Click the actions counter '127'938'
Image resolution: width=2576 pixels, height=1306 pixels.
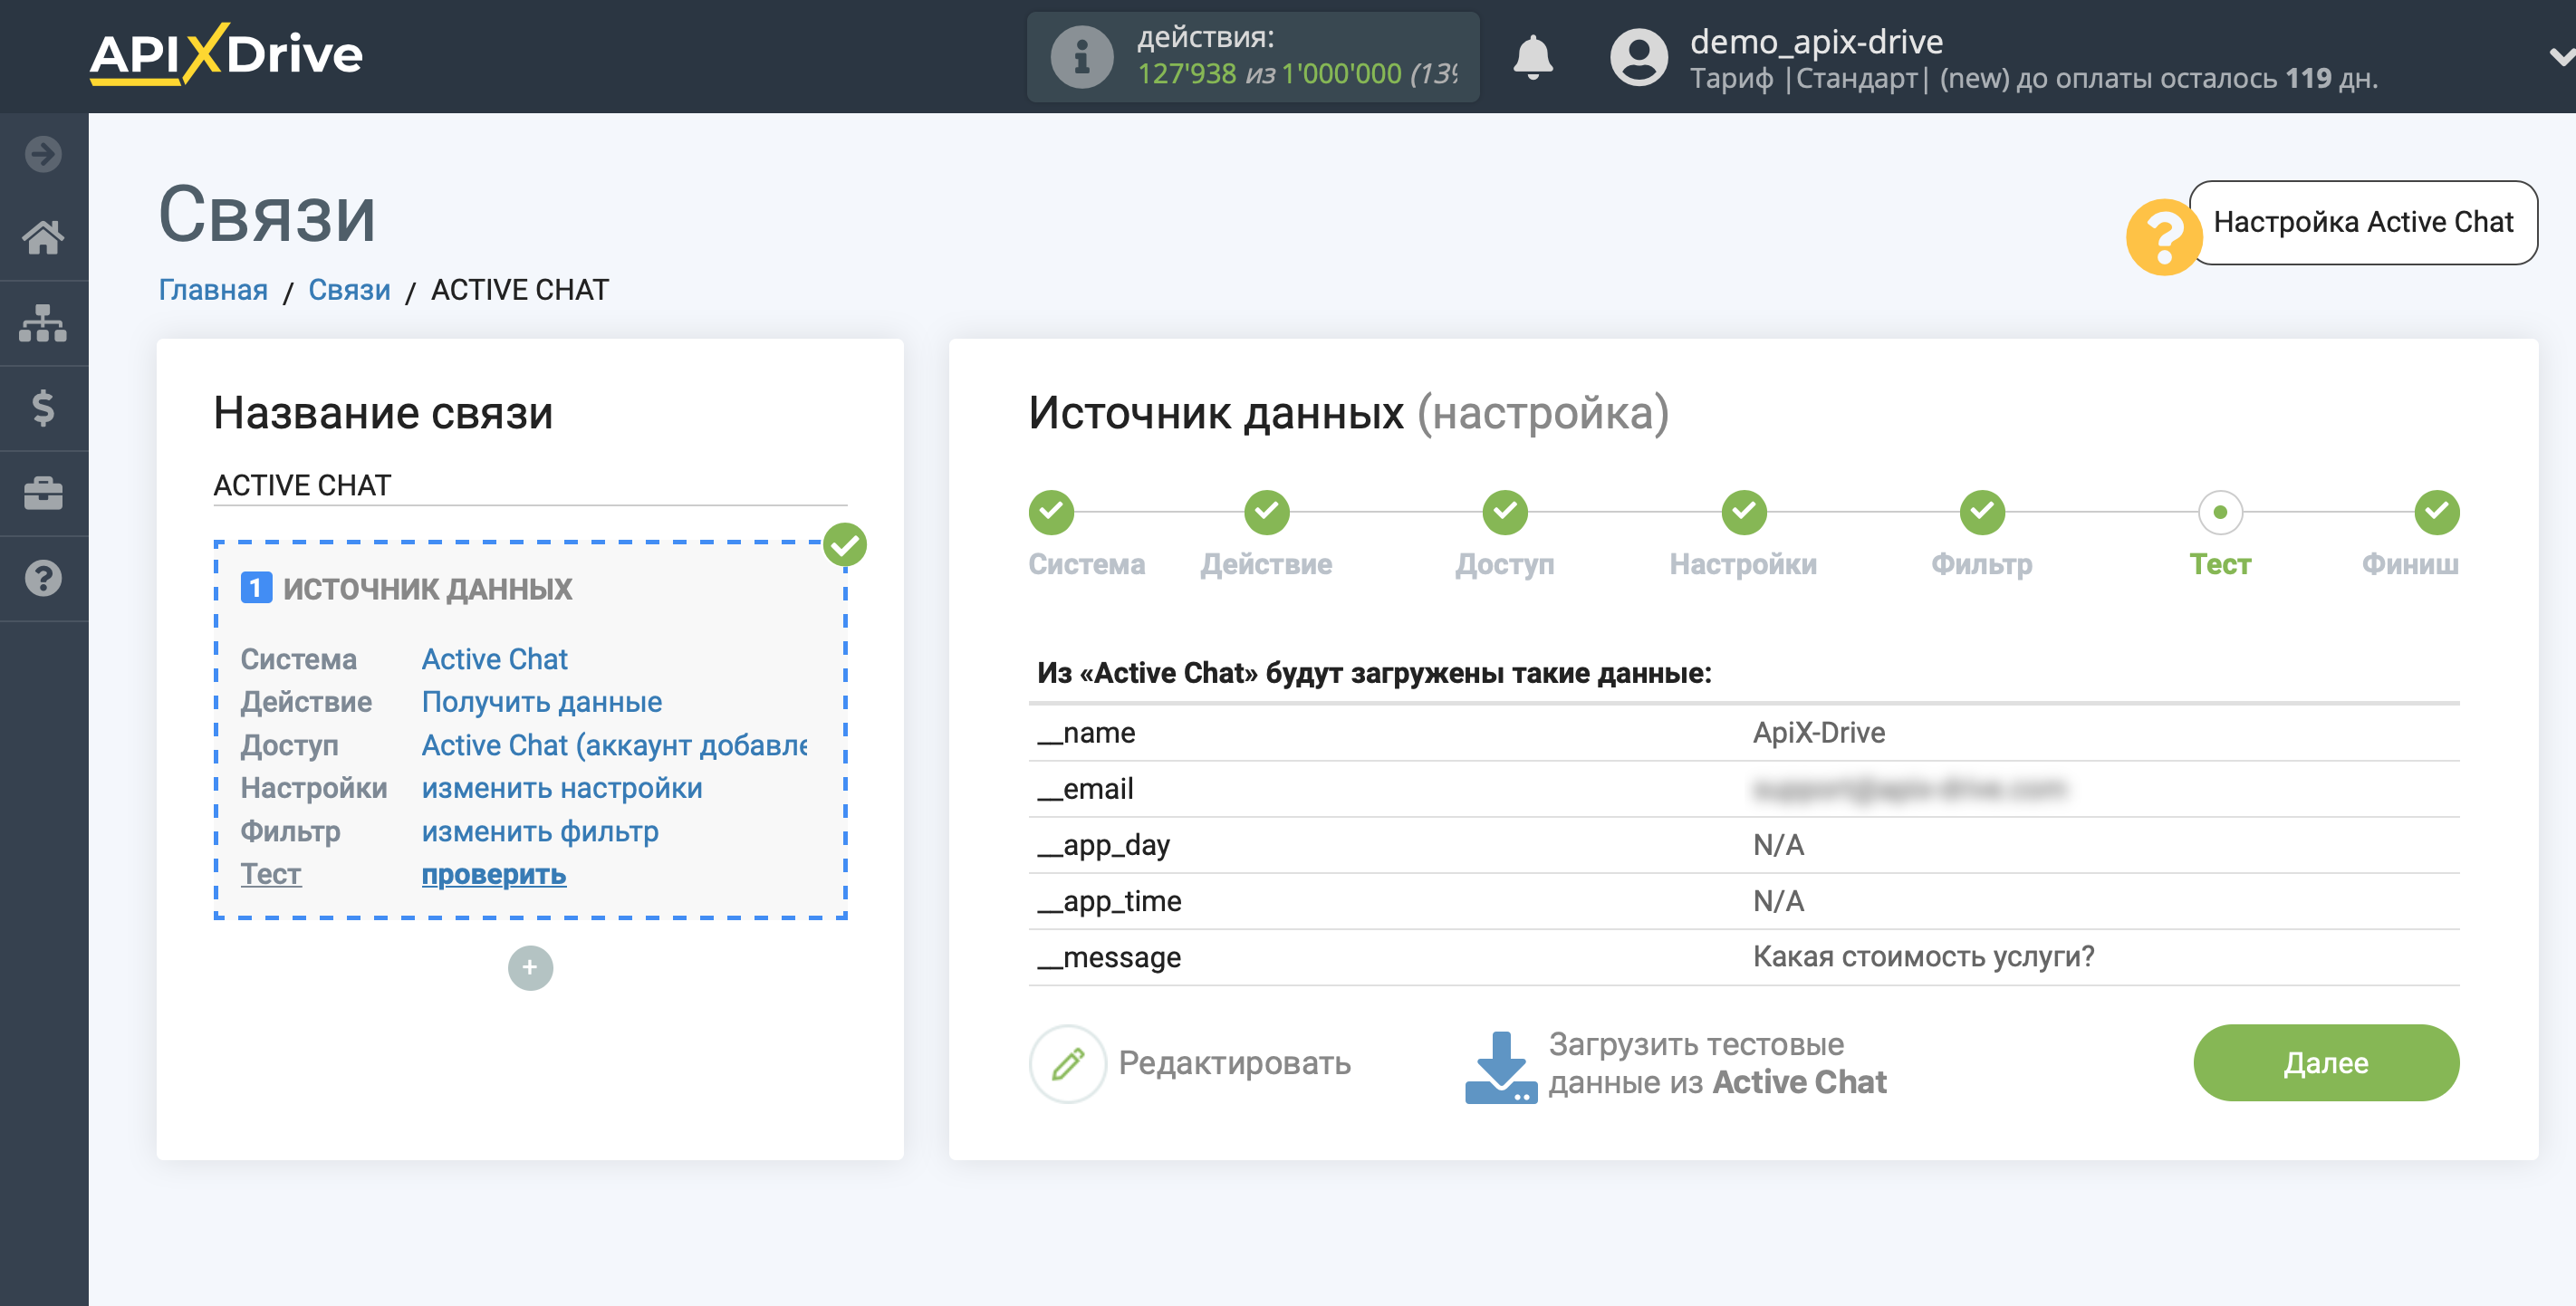pos(1186,73)
